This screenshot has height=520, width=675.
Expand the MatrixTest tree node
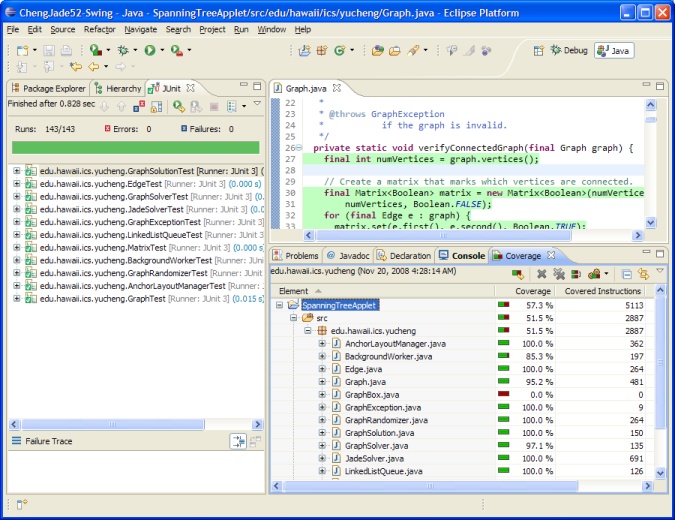click(x=16, y=248)
